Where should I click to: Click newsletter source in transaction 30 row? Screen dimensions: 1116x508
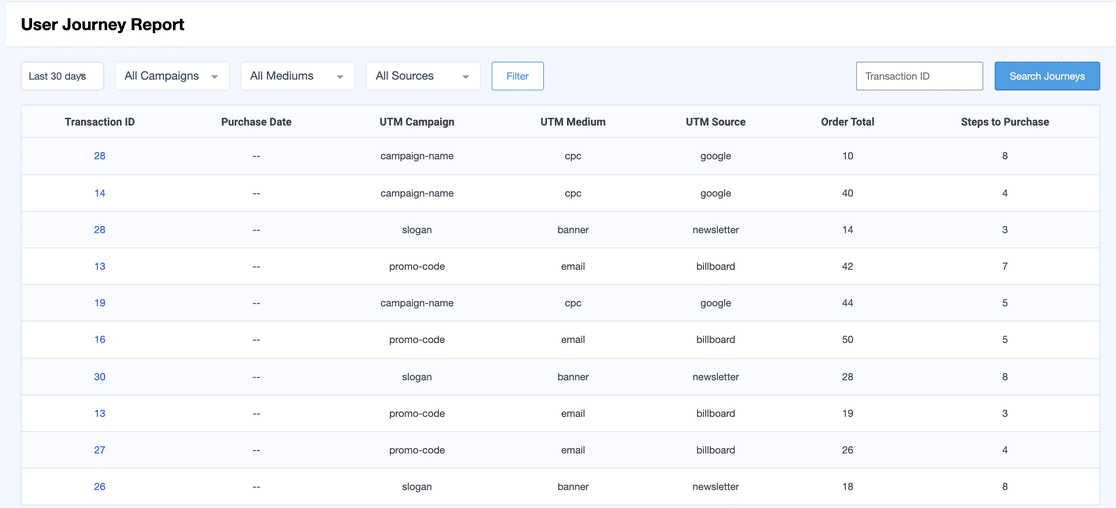[x=715, y=376]
